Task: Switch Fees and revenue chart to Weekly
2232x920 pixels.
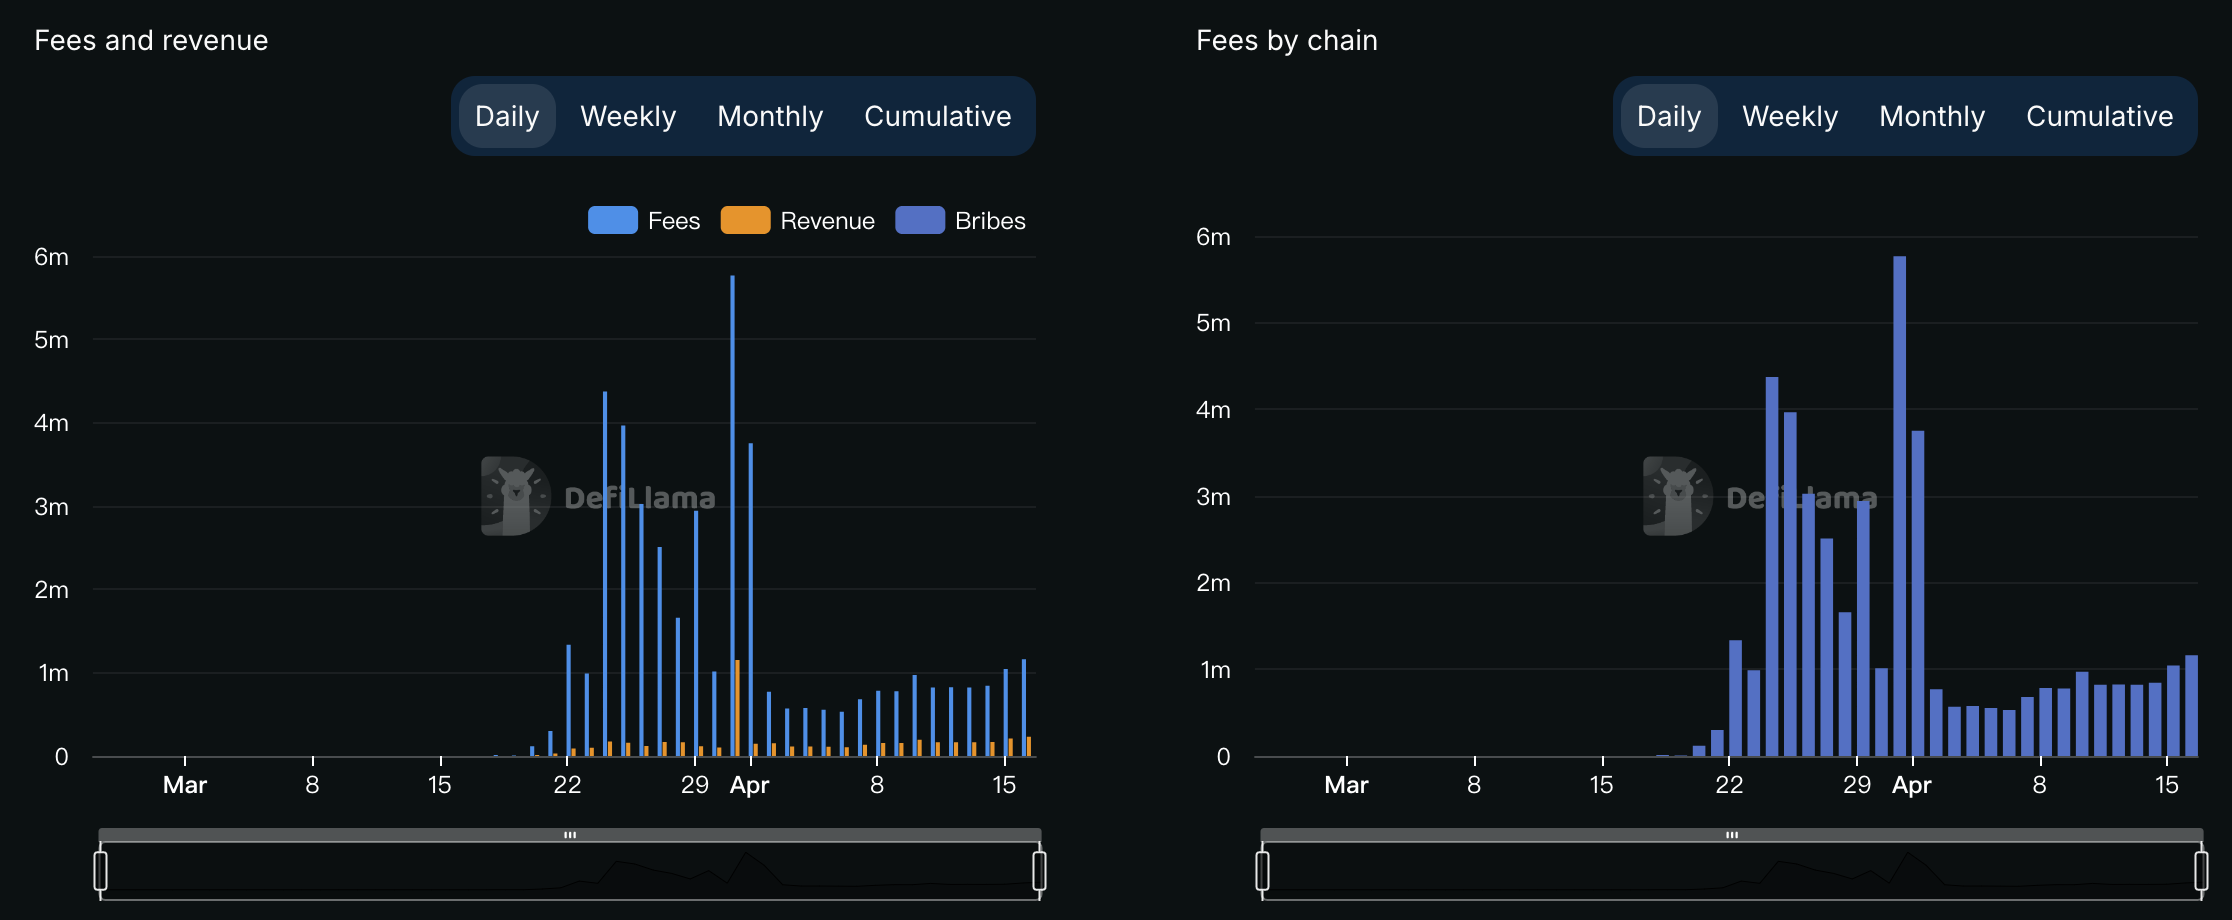Action: 628,116
